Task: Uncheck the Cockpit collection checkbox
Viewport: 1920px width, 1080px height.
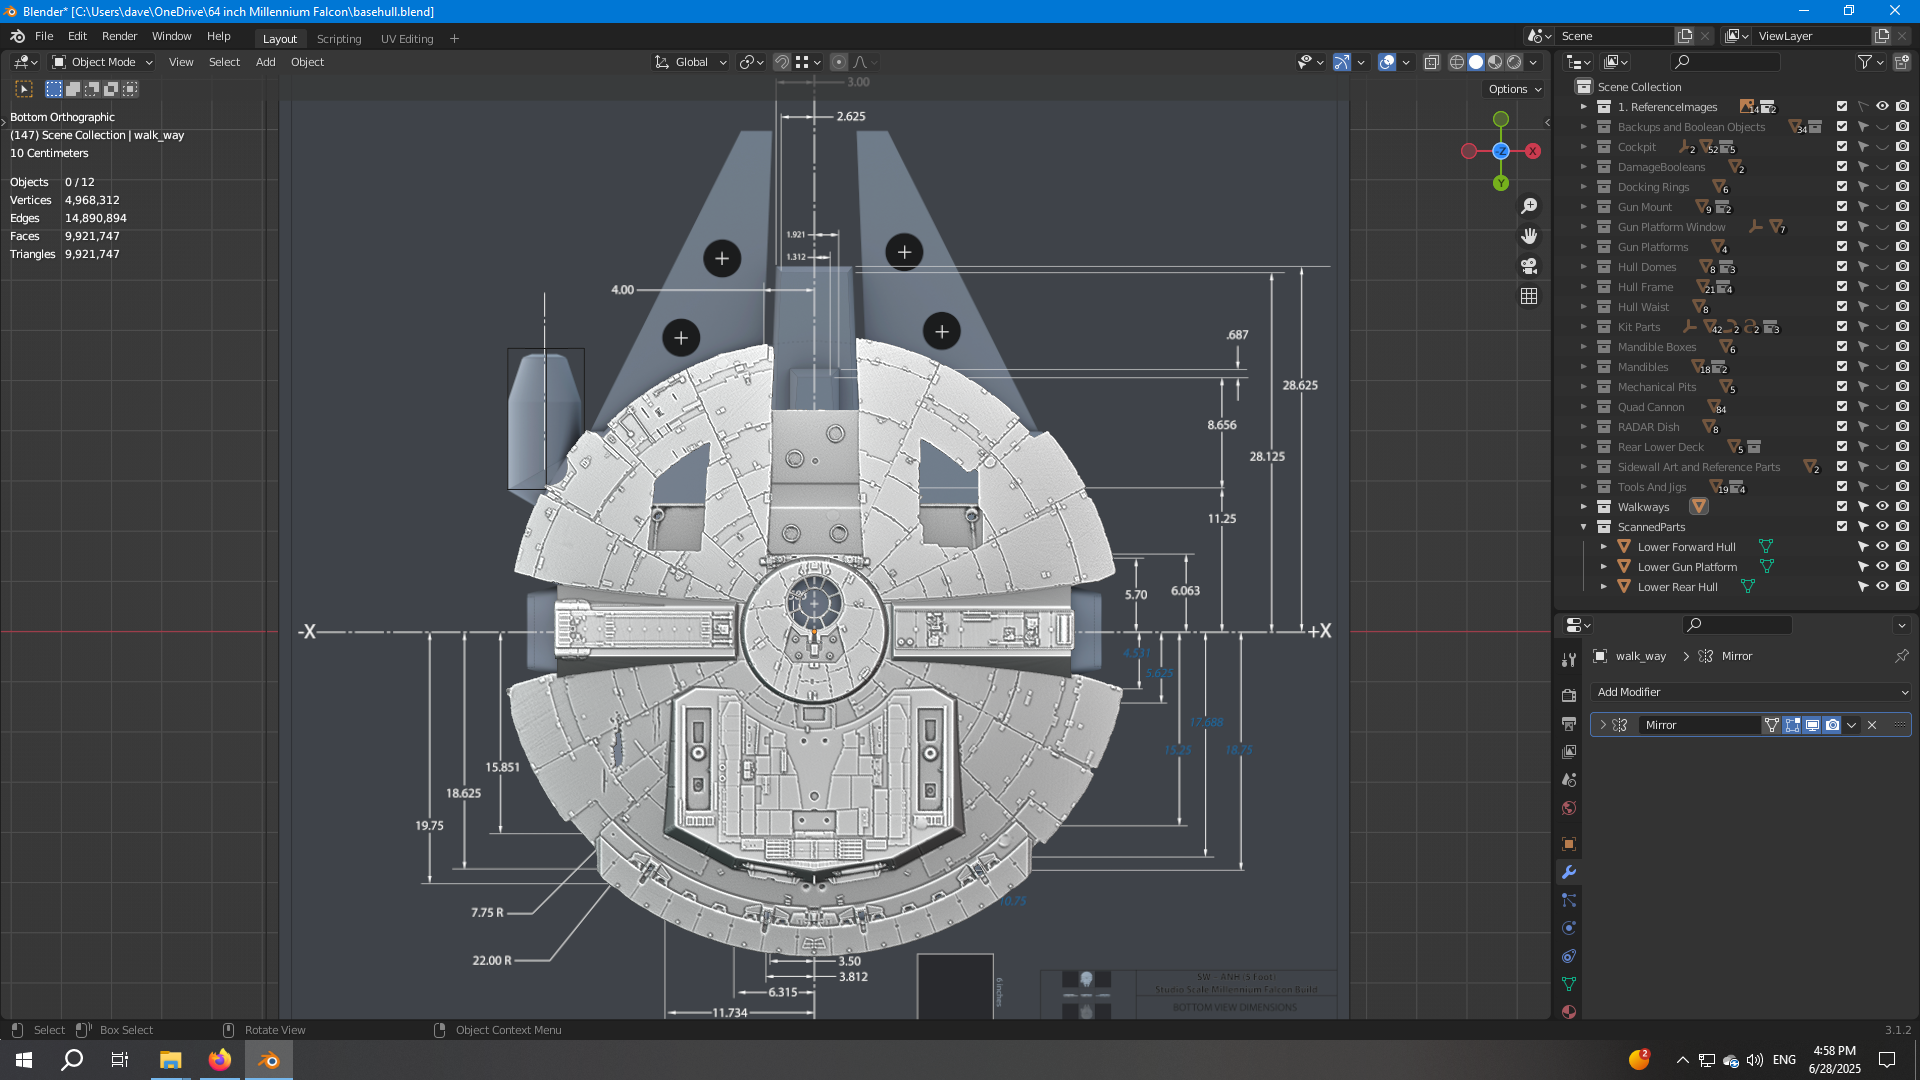Action: click(x=1842, y=147)
